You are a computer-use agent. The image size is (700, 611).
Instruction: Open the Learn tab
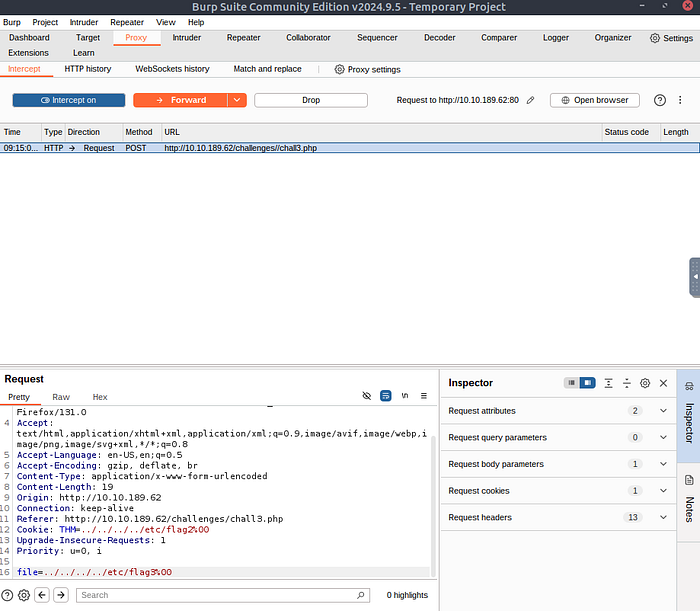pos(83,53)
